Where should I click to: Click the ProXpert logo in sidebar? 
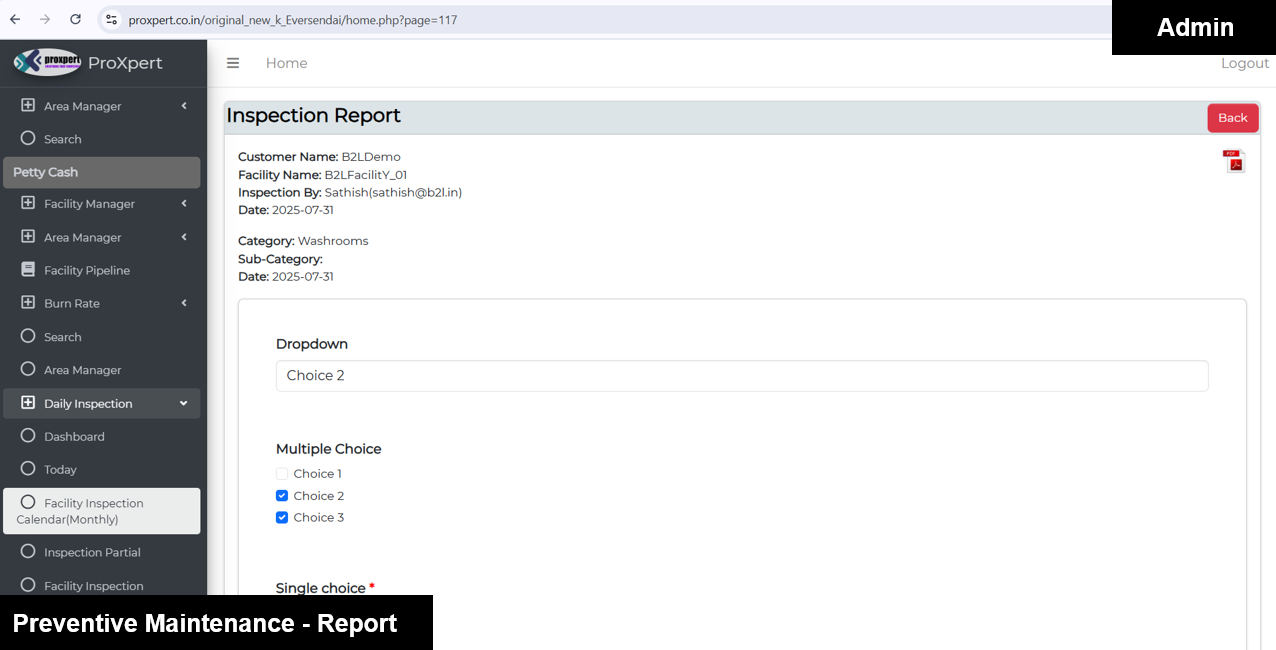tap(48, 62)
